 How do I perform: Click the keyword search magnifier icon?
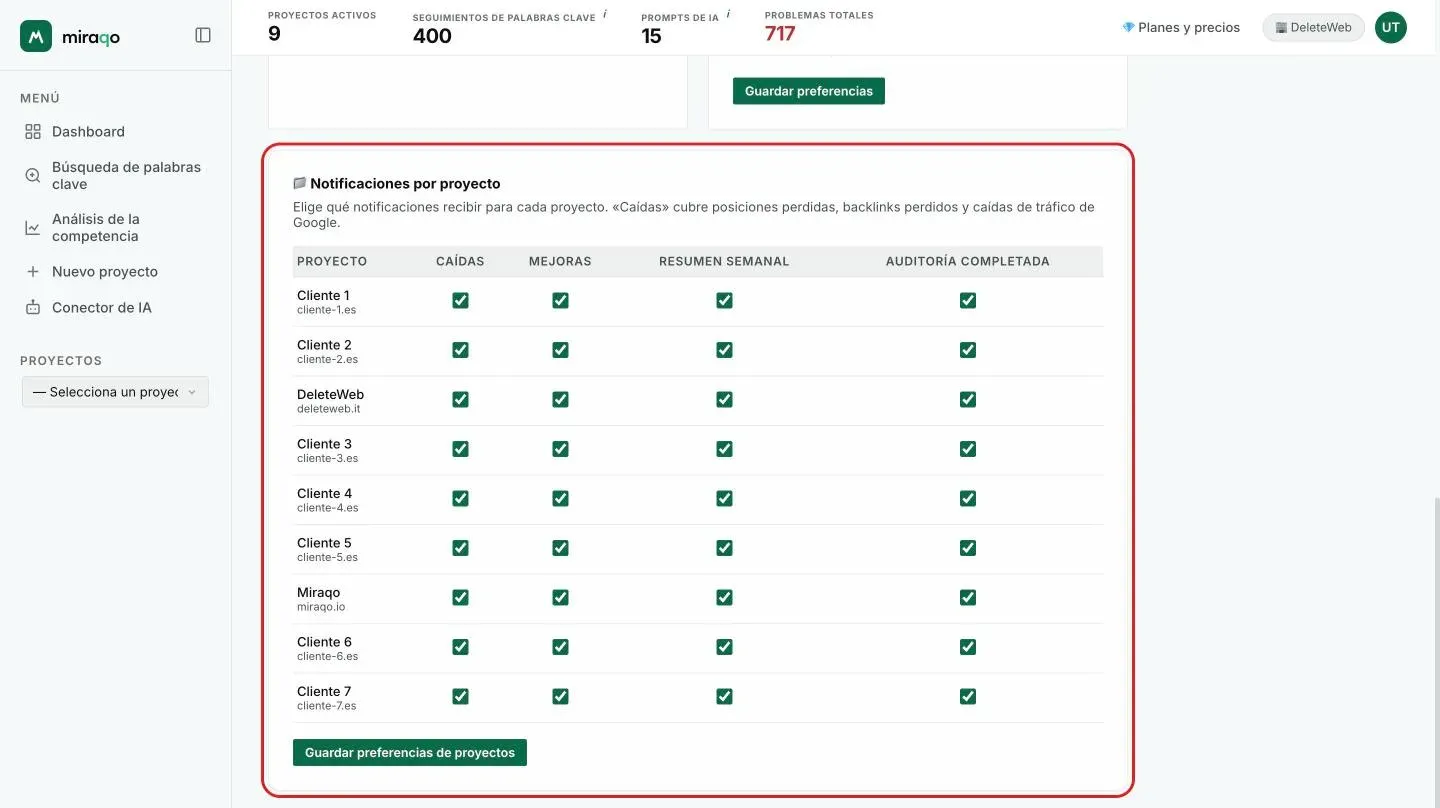point(33,175)
